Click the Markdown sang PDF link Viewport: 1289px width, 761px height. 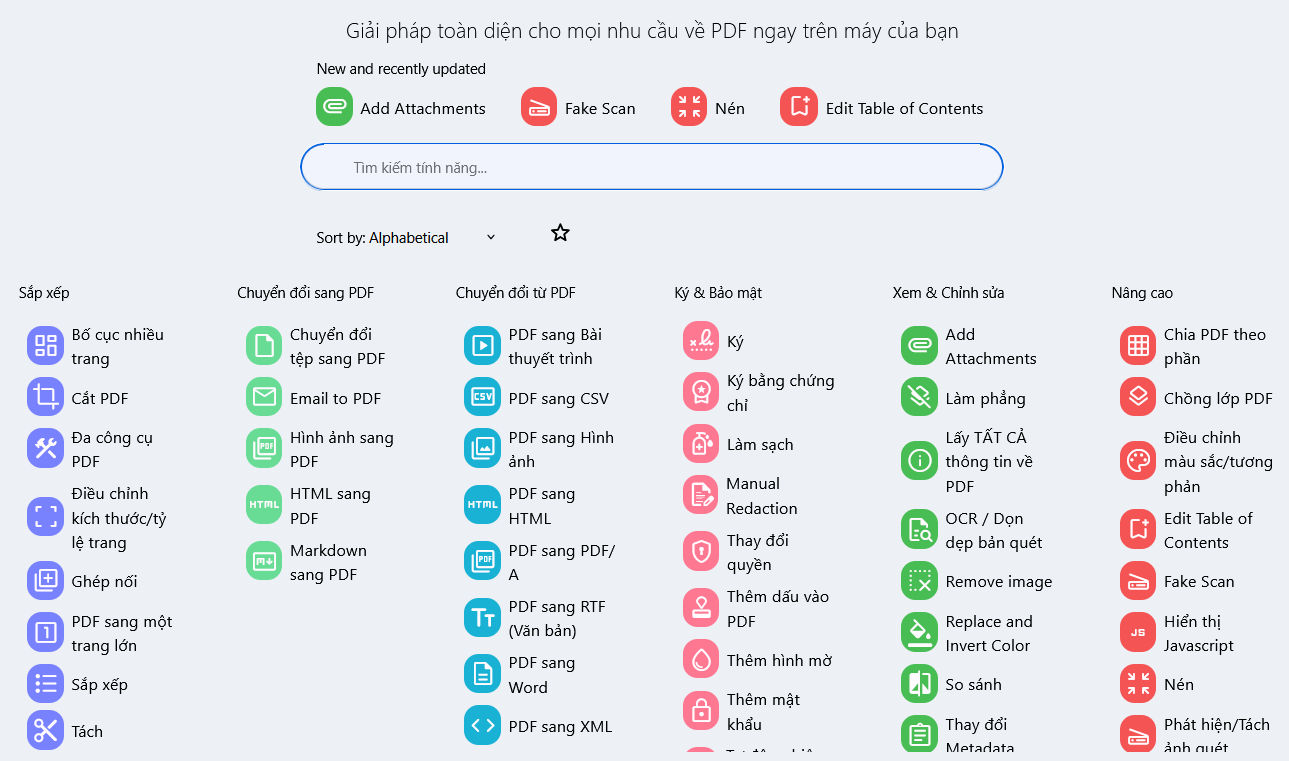[328, 562]
